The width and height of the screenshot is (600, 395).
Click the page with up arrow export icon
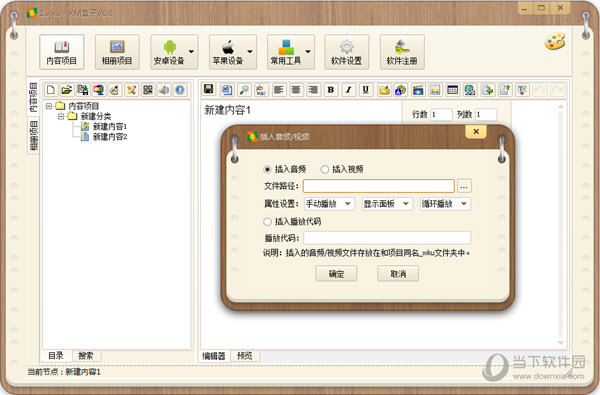pos(505,90)
